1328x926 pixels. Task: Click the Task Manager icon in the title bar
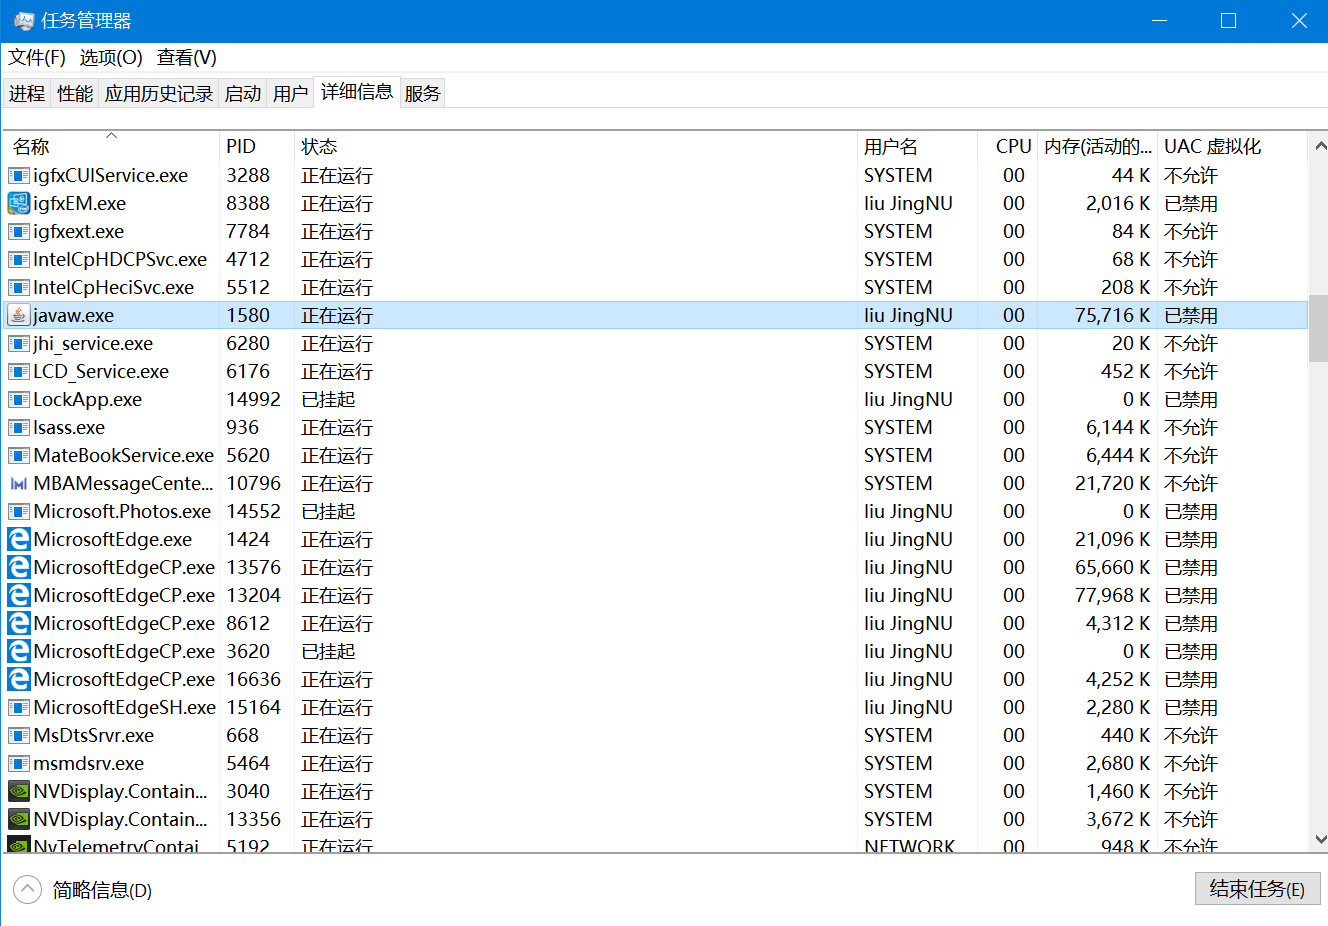pos(23,21)
